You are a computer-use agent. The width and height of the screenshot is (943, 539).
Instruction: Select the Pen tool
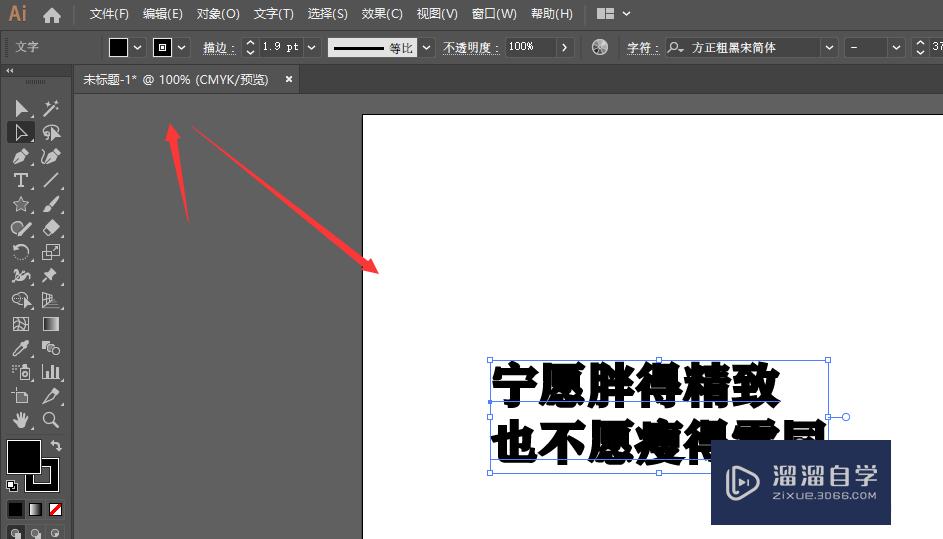[21, 156]
